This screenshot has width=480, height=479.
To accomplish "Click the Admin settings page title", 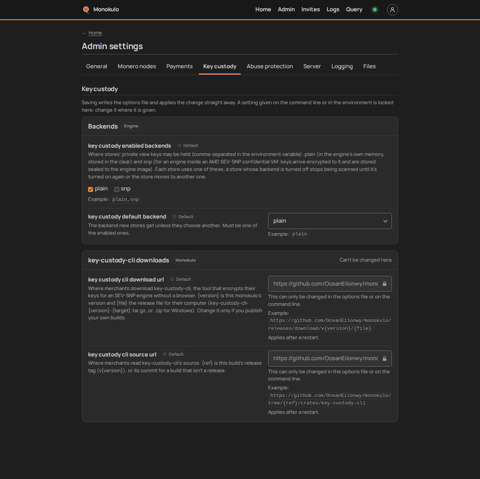I will tap(112, 46).
